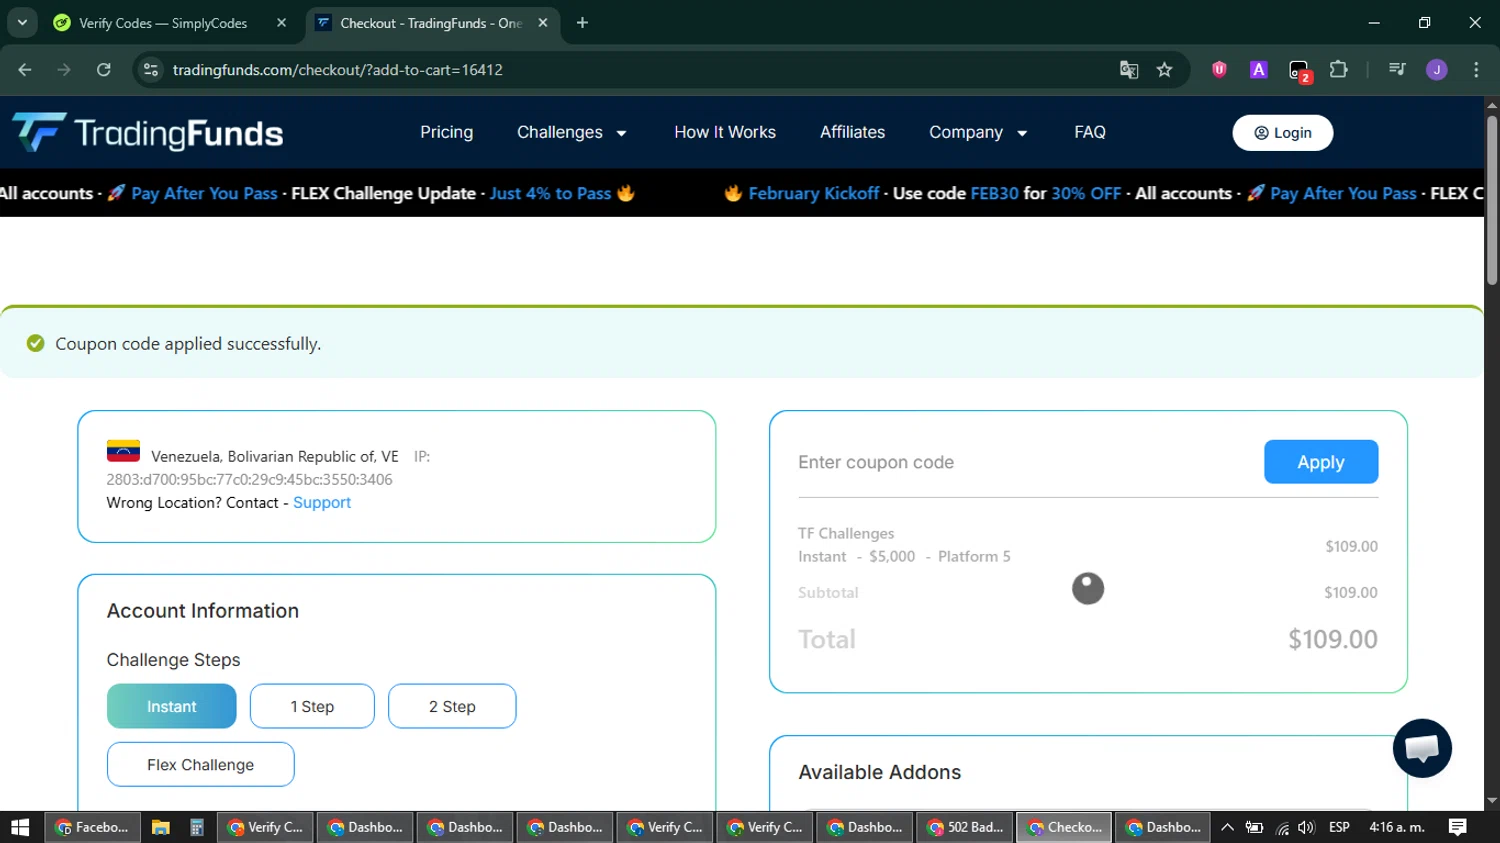Click the battery icon in system tray
The image size is (1500, 843).
pos(1254,827)
